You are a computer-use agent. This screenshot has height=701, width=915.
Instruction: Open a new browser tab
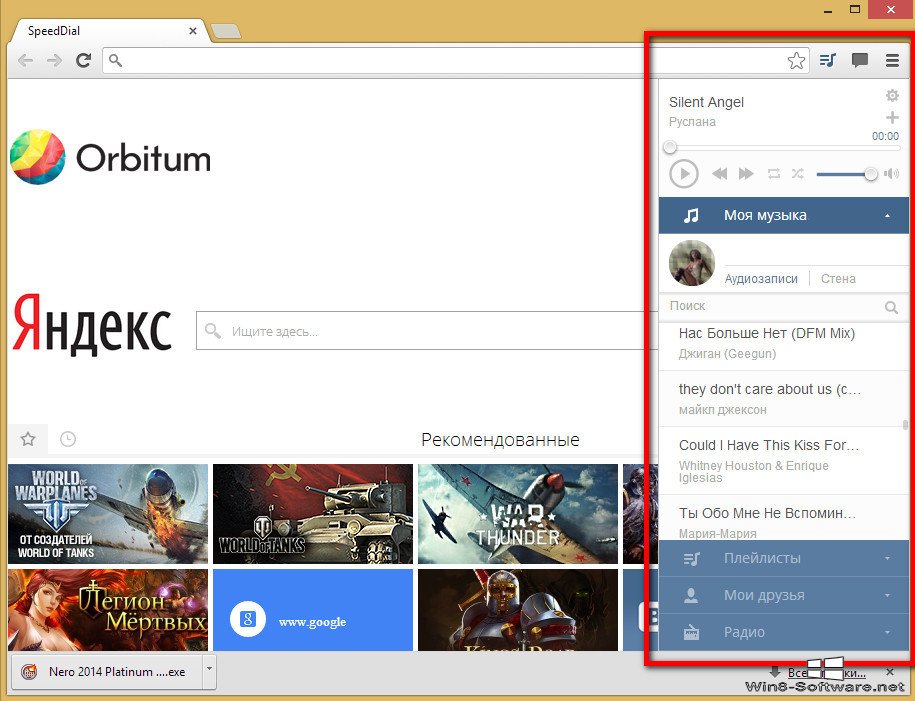(x=225, y=32)
